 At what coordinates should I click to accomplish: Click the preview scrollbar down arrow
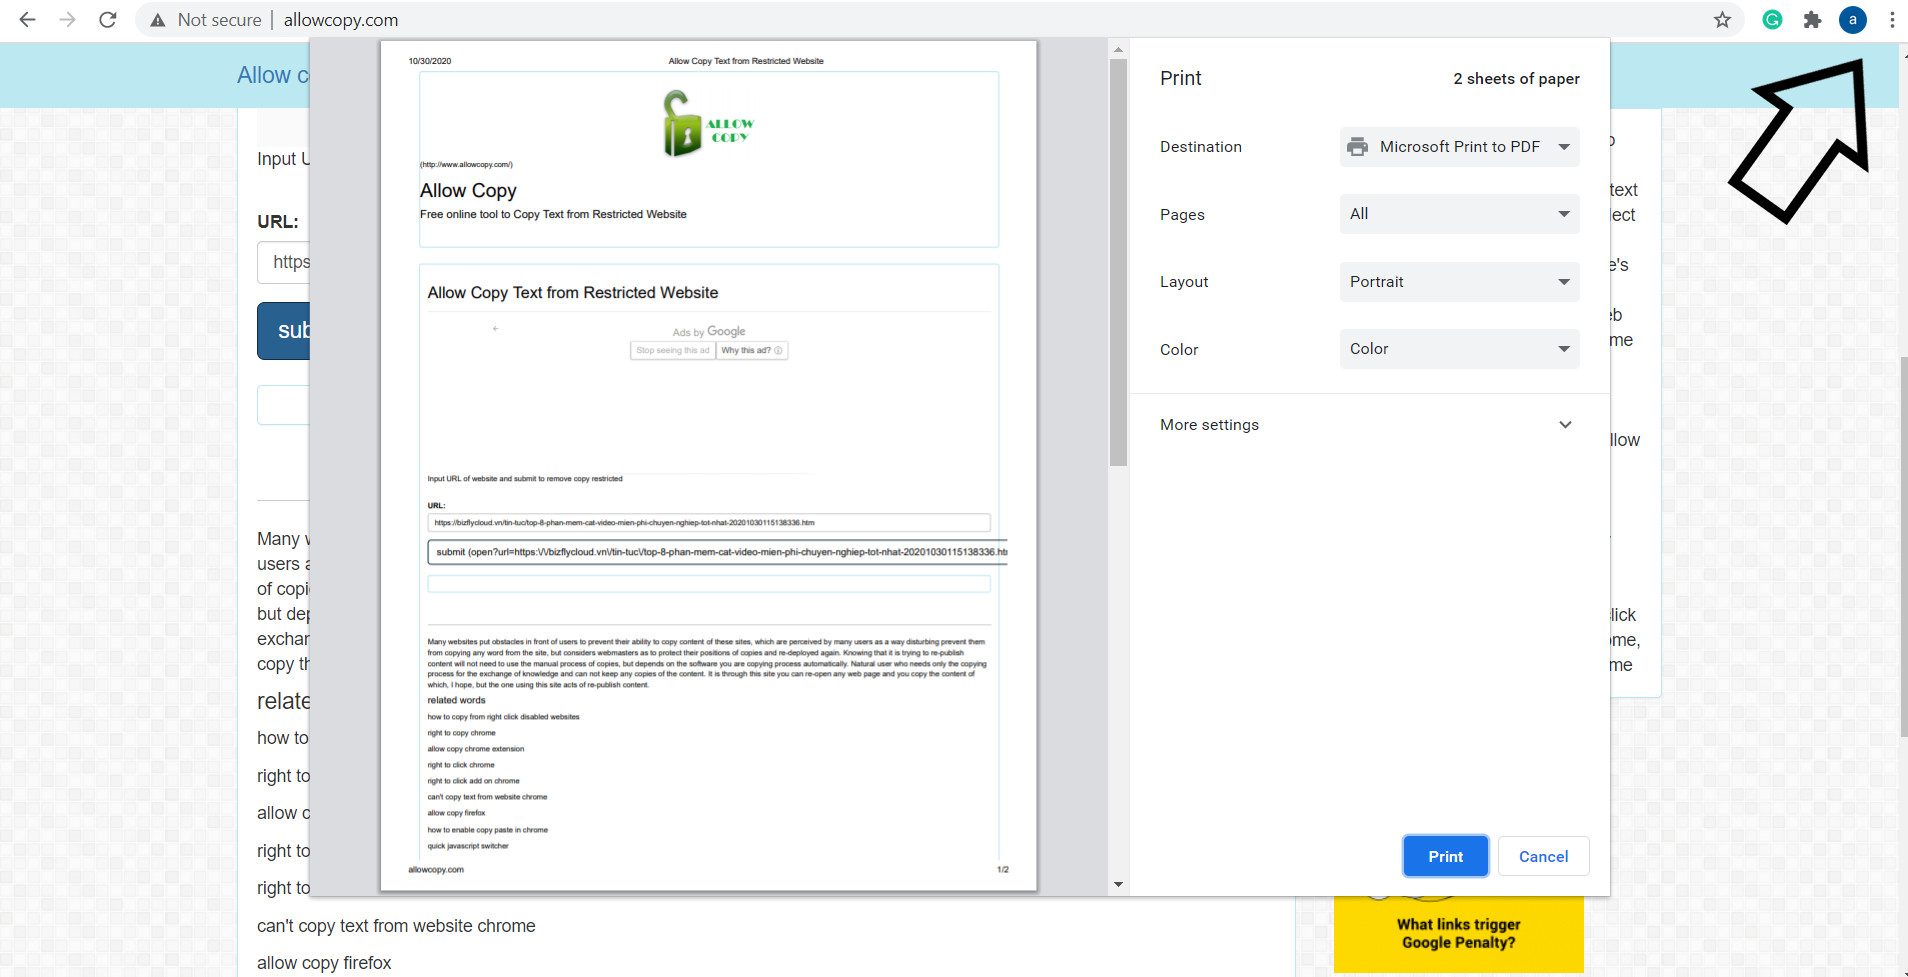1118,884
